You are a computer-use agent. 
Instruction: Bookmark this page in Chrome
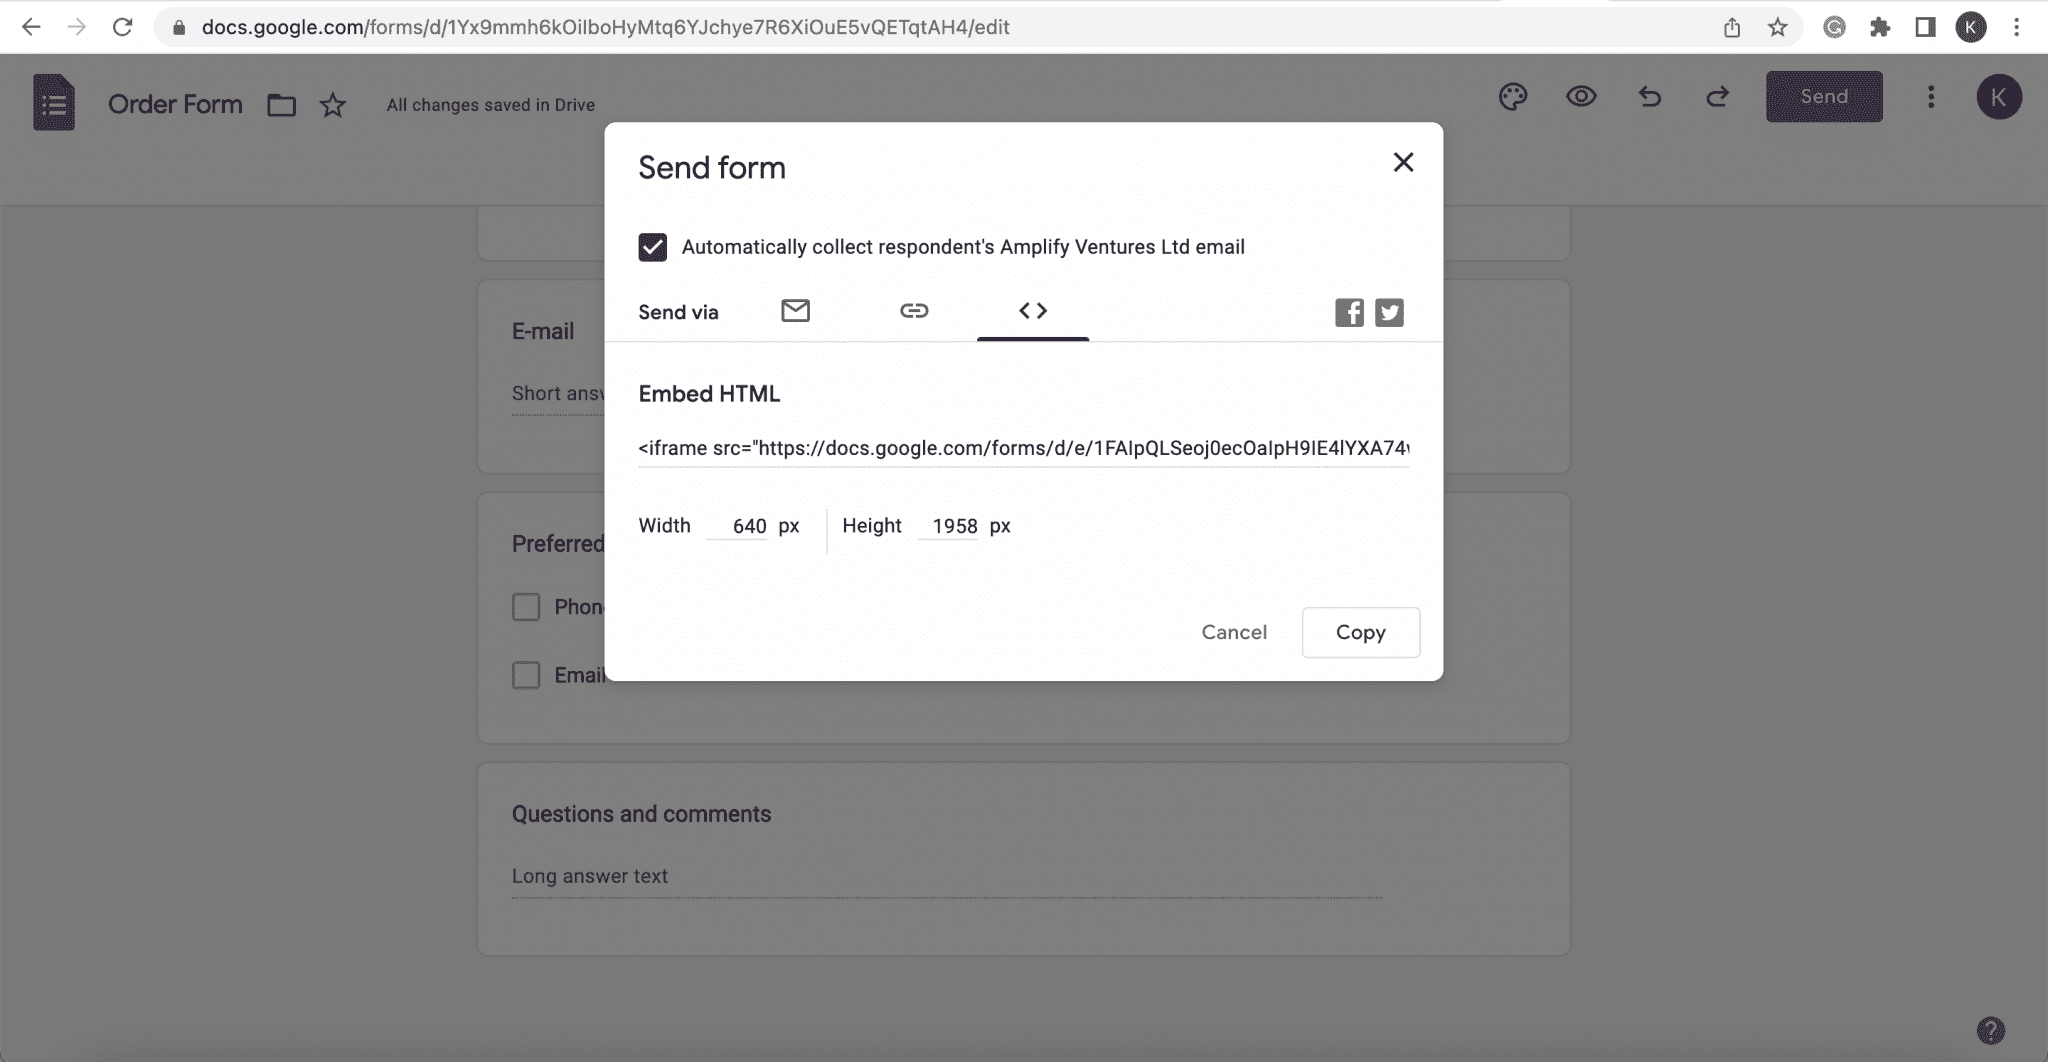[x=1777, y=27]
